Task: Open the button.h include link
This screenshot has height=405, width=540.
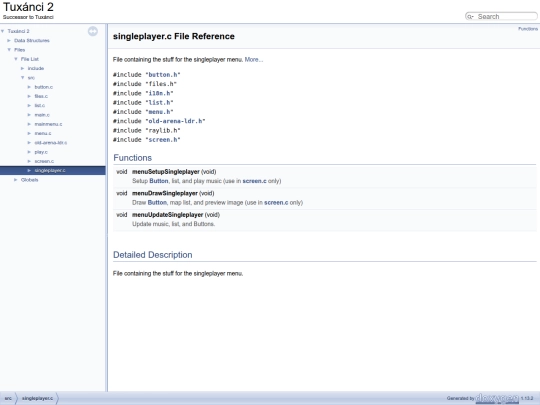Action: [163, 75]
